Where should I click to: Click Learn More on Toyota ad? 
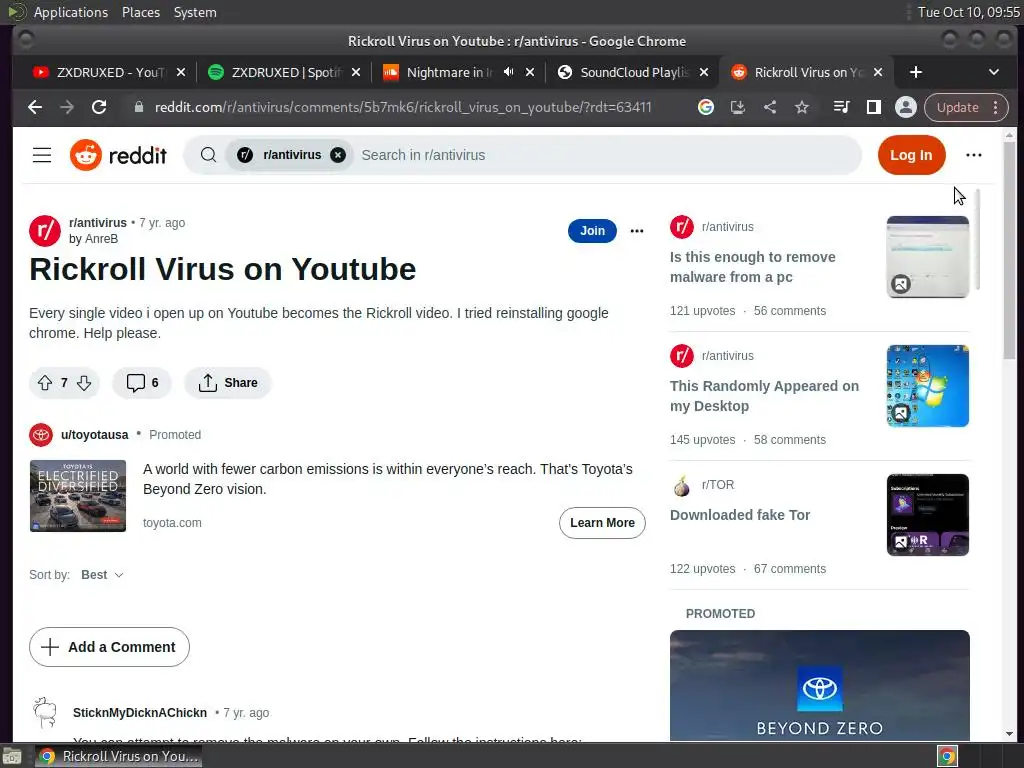[602, 522]
